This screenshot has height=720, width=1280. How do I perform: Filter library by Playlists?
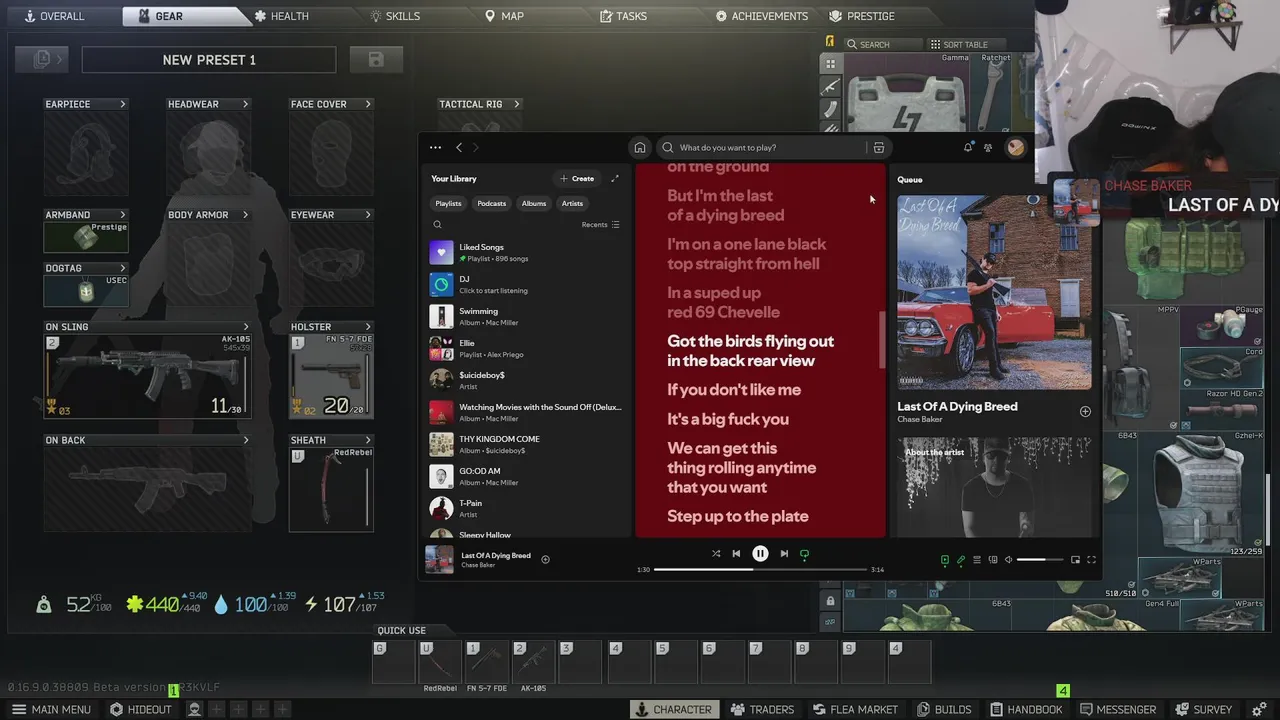coord(448,203)
